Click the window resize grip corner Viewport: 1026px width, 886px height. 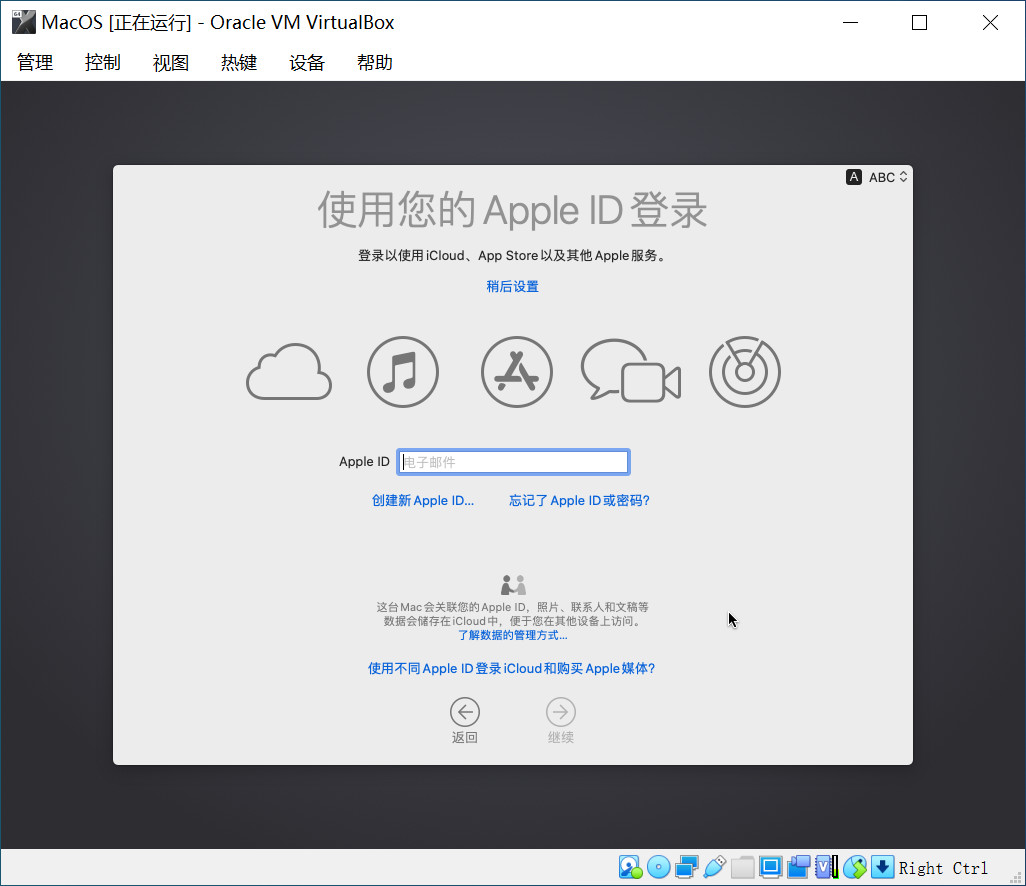(1016, 877)
